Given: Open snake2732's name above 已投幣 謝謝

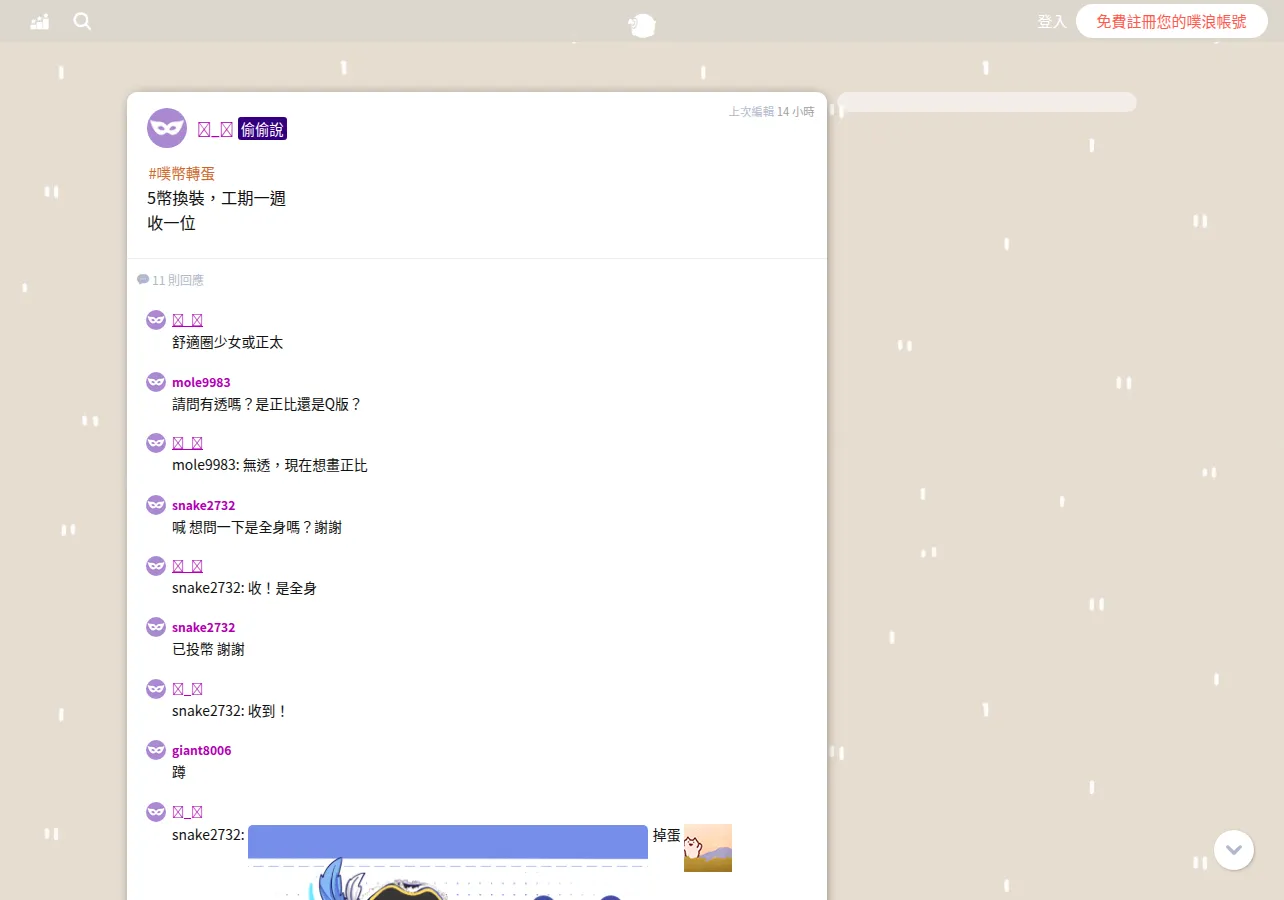Looking at the screenshot, I should [x=203, y=627].
